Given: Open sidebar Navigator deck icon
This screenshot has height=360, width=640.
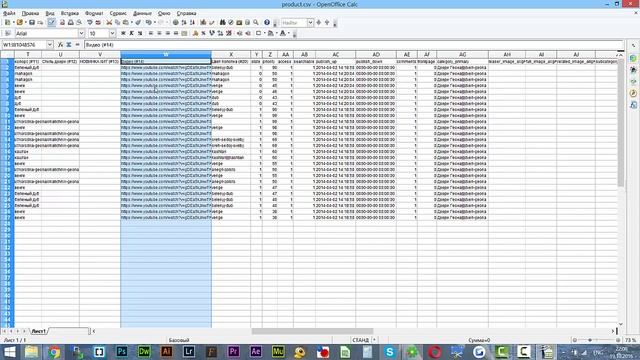Looking at the screenshot, I should point(633,93).
